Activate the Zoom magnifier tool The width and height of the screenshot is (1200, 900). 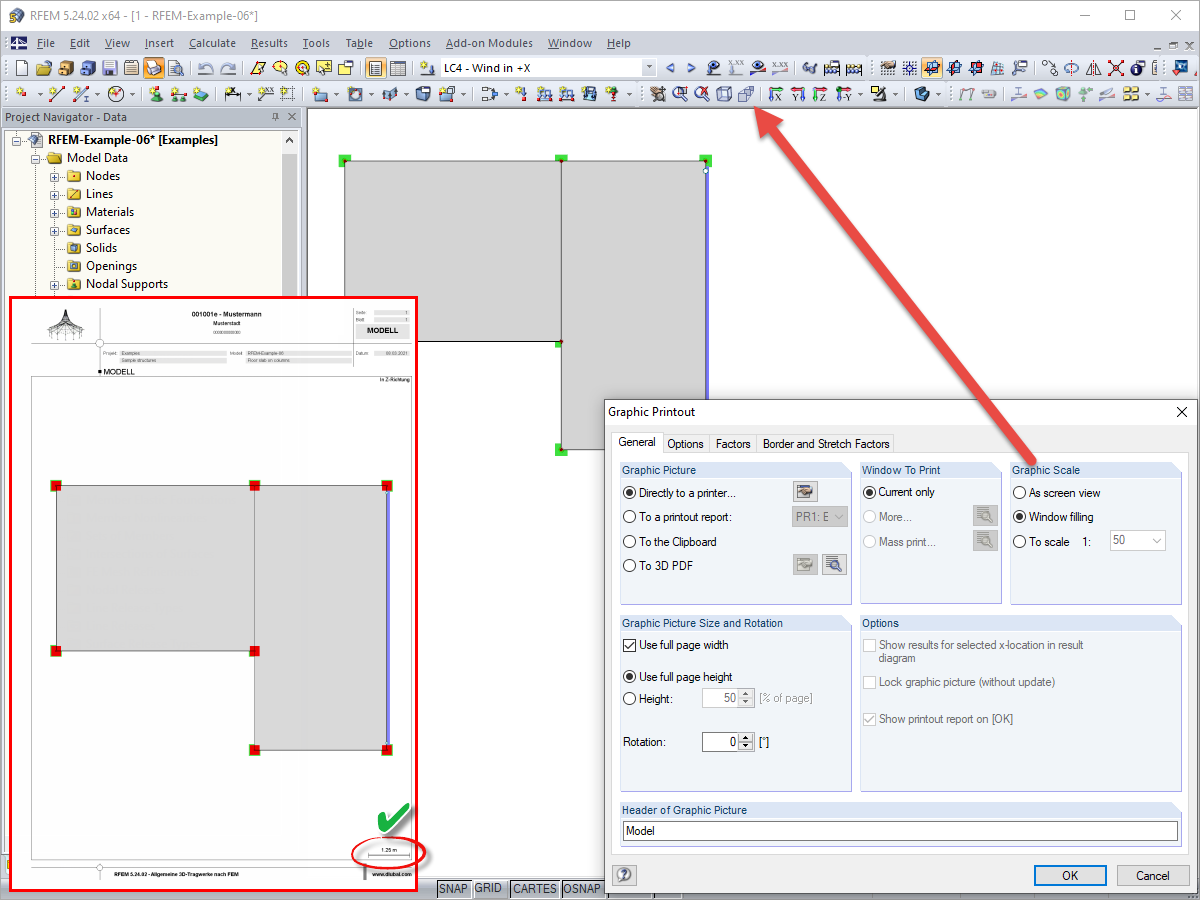680,93
